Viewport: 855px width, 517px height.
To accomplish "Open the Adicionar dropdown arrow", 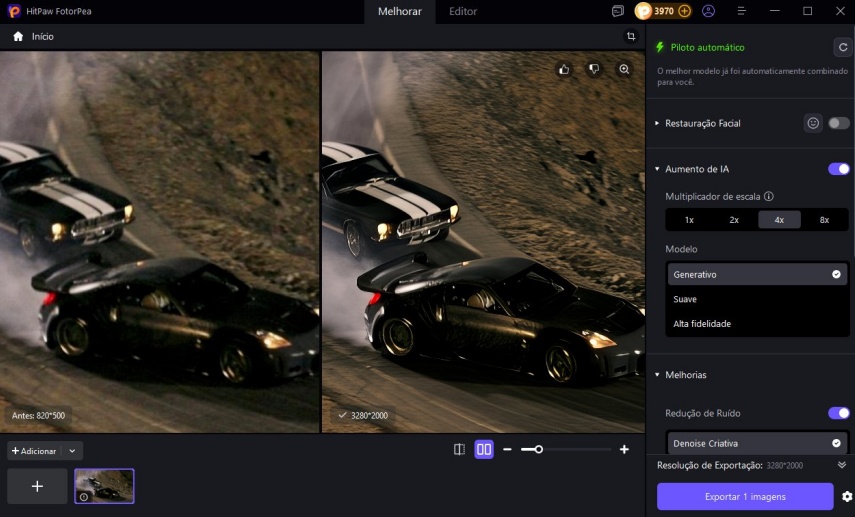I will (72, 451).
